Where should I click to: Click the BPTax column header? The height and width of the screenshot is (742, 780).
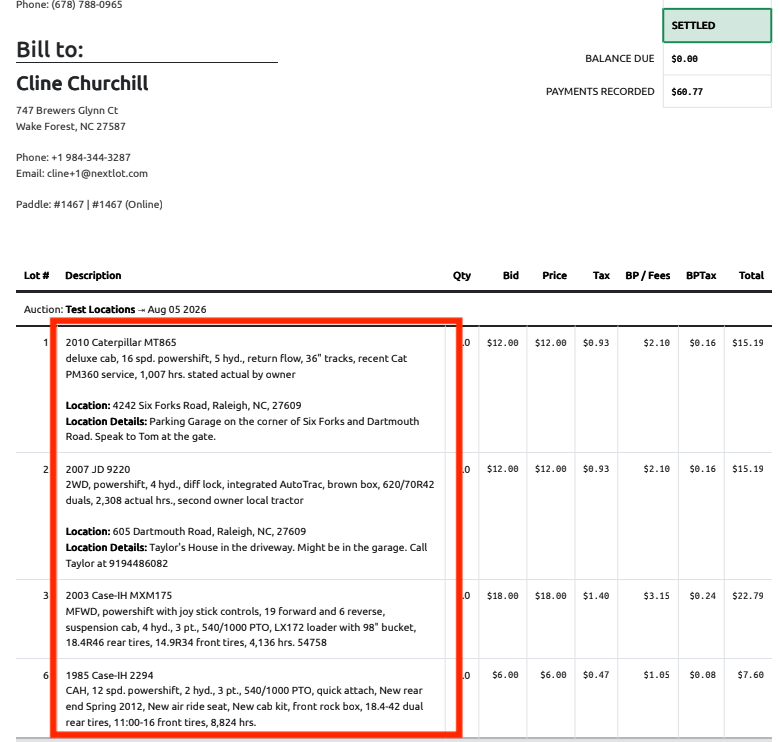tap(701, 276)
